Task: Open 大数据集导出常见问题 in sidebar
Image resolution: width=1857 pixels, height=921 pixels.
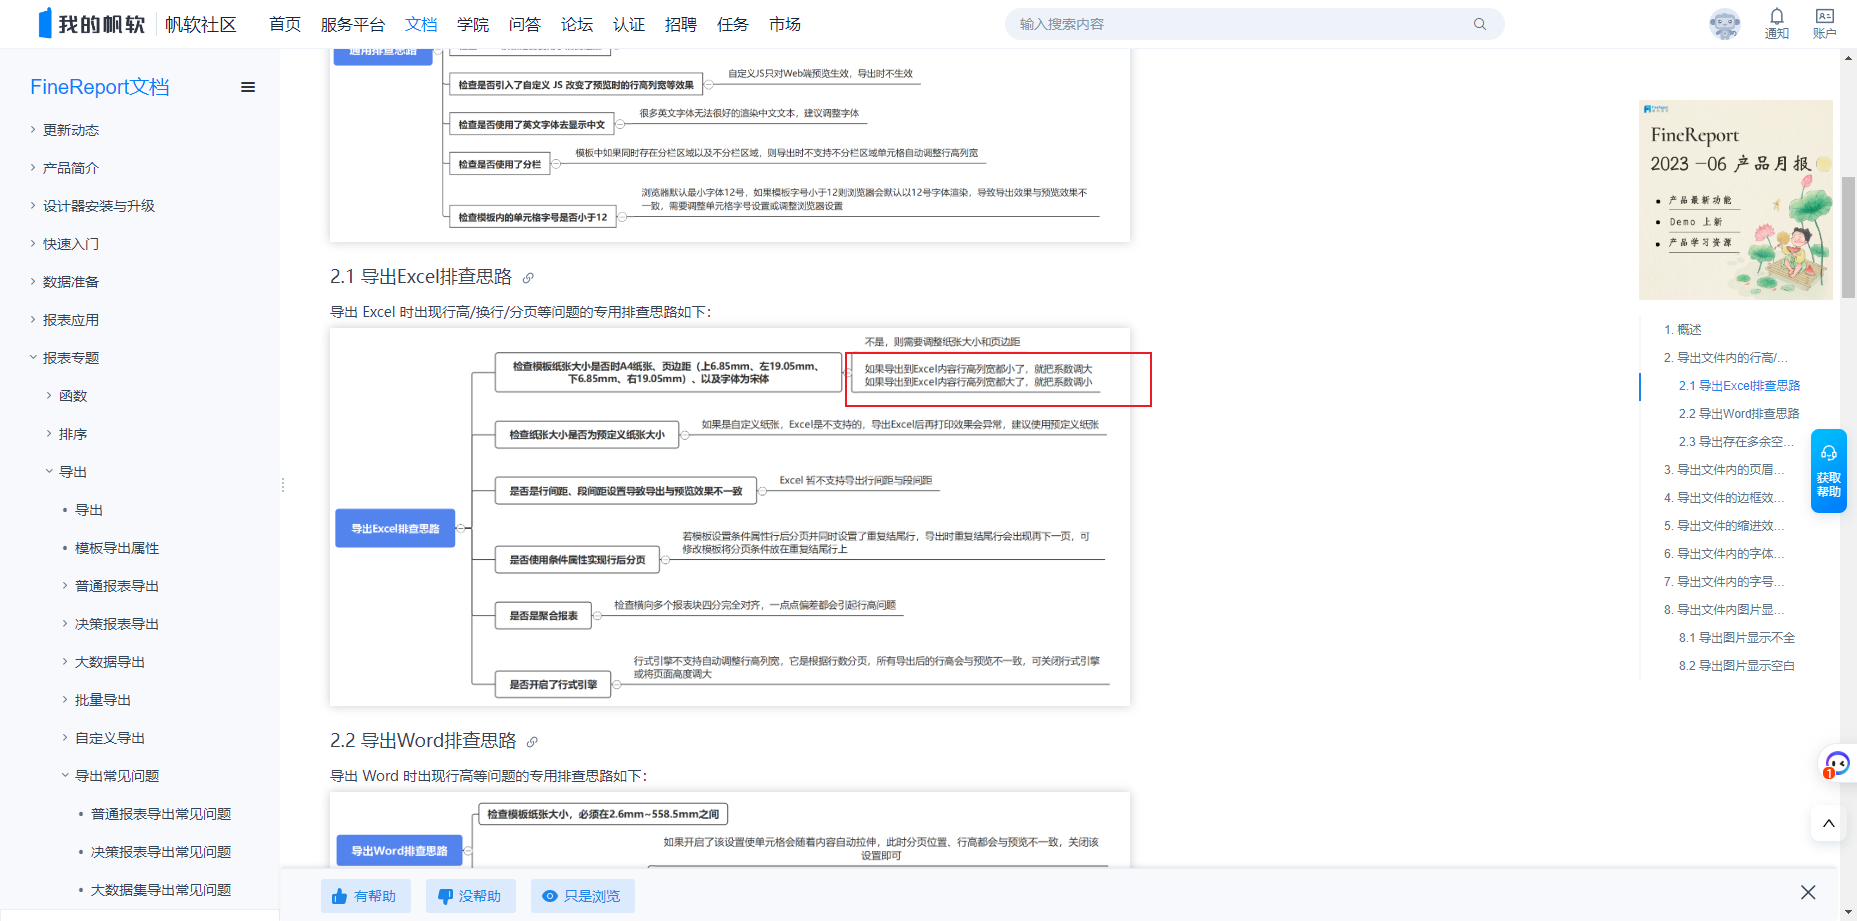Action: (x=161, y=890)
